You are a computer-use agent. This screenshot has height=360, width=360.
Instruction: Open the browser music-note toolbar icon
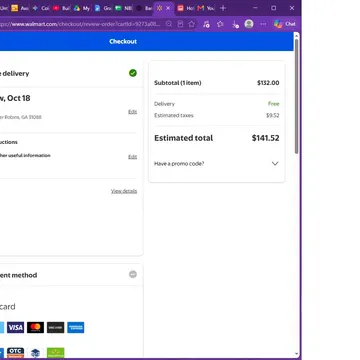tap(206, 24)
